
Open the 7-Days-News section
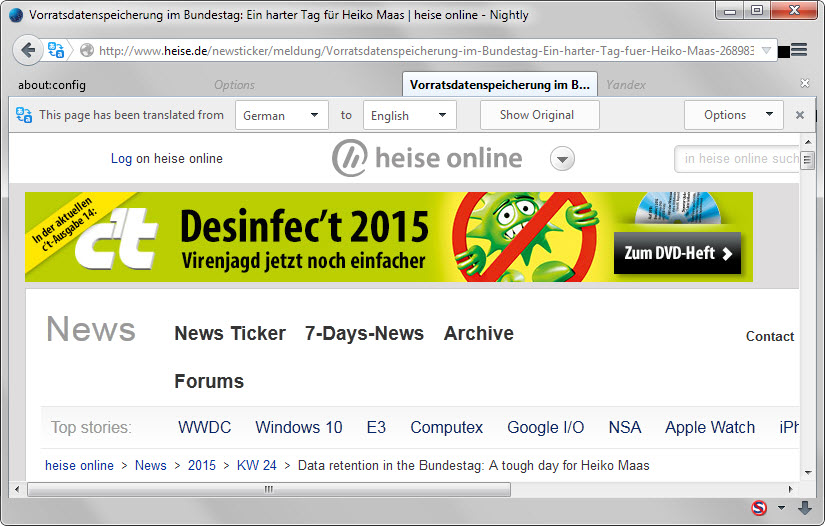point(364,333)
